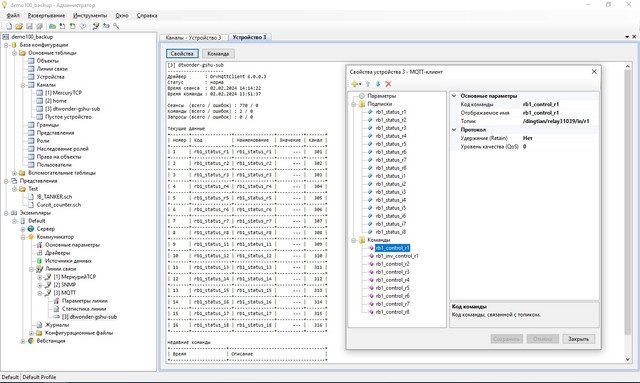Click the vertical scrollbar down arrow
Image resolution: width=640 pixels, height=383 pixels.
628,359
